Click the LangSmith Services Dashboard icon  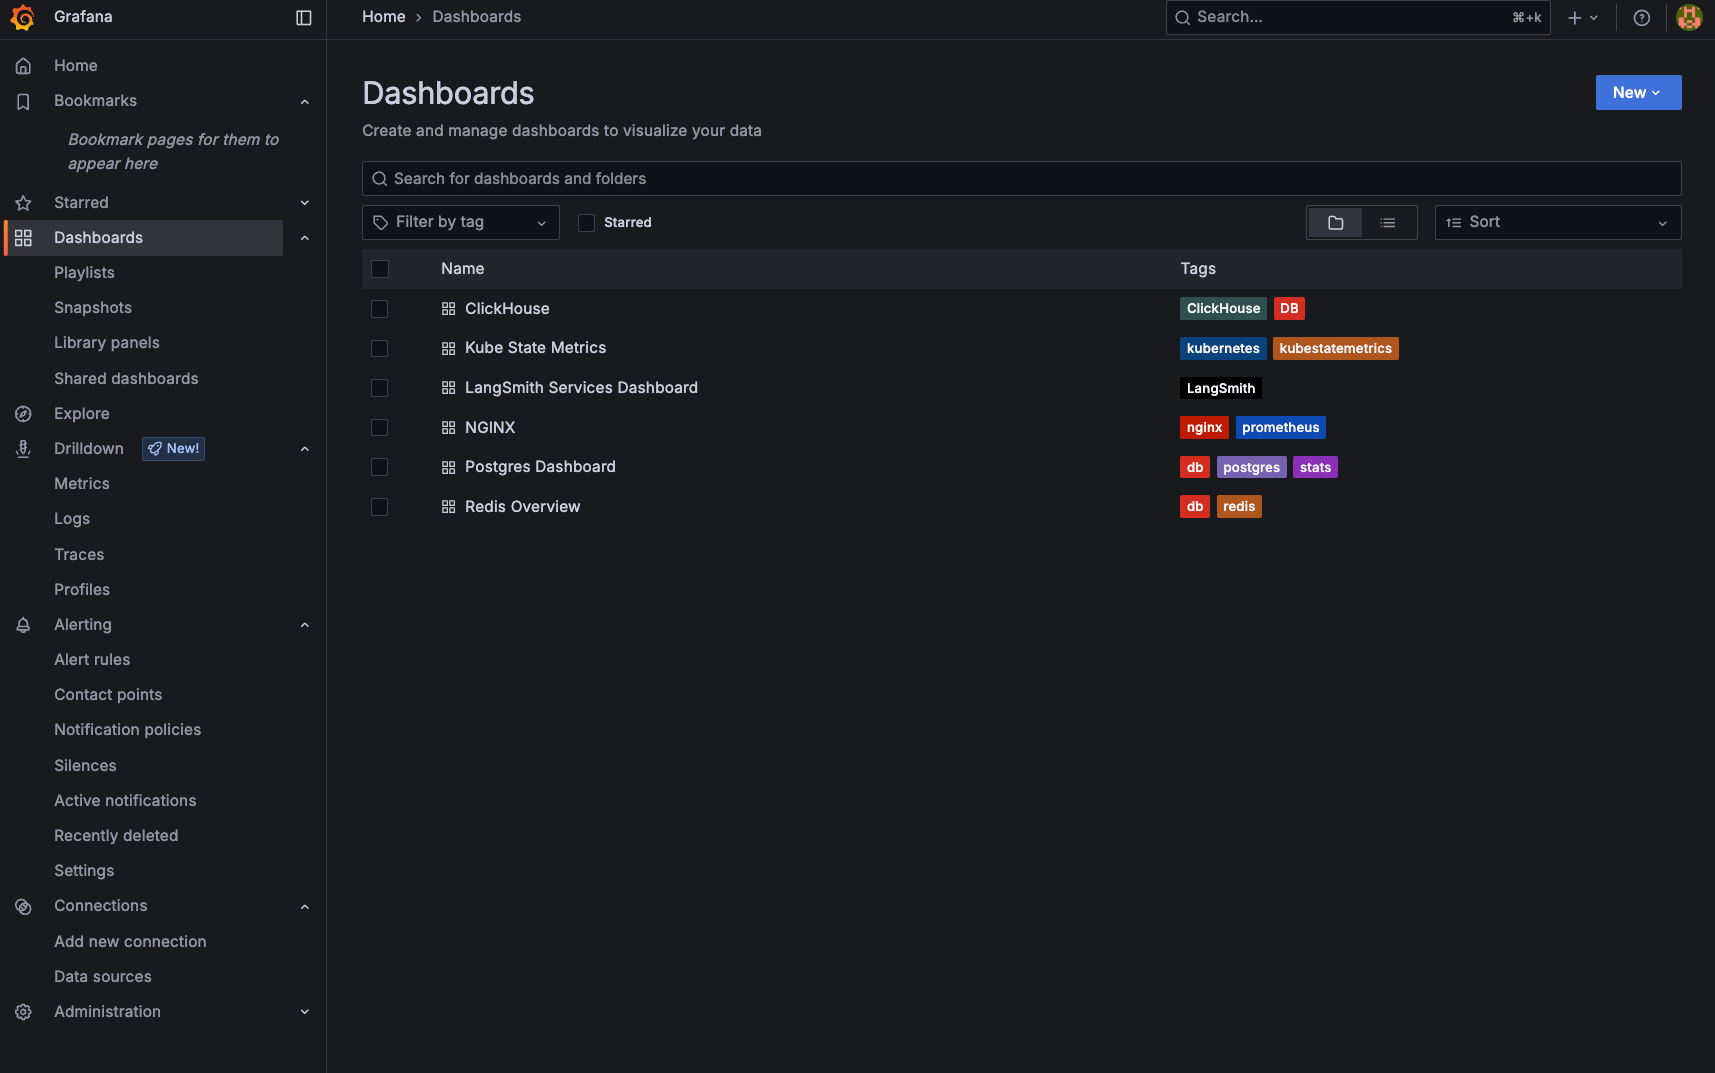448,388
